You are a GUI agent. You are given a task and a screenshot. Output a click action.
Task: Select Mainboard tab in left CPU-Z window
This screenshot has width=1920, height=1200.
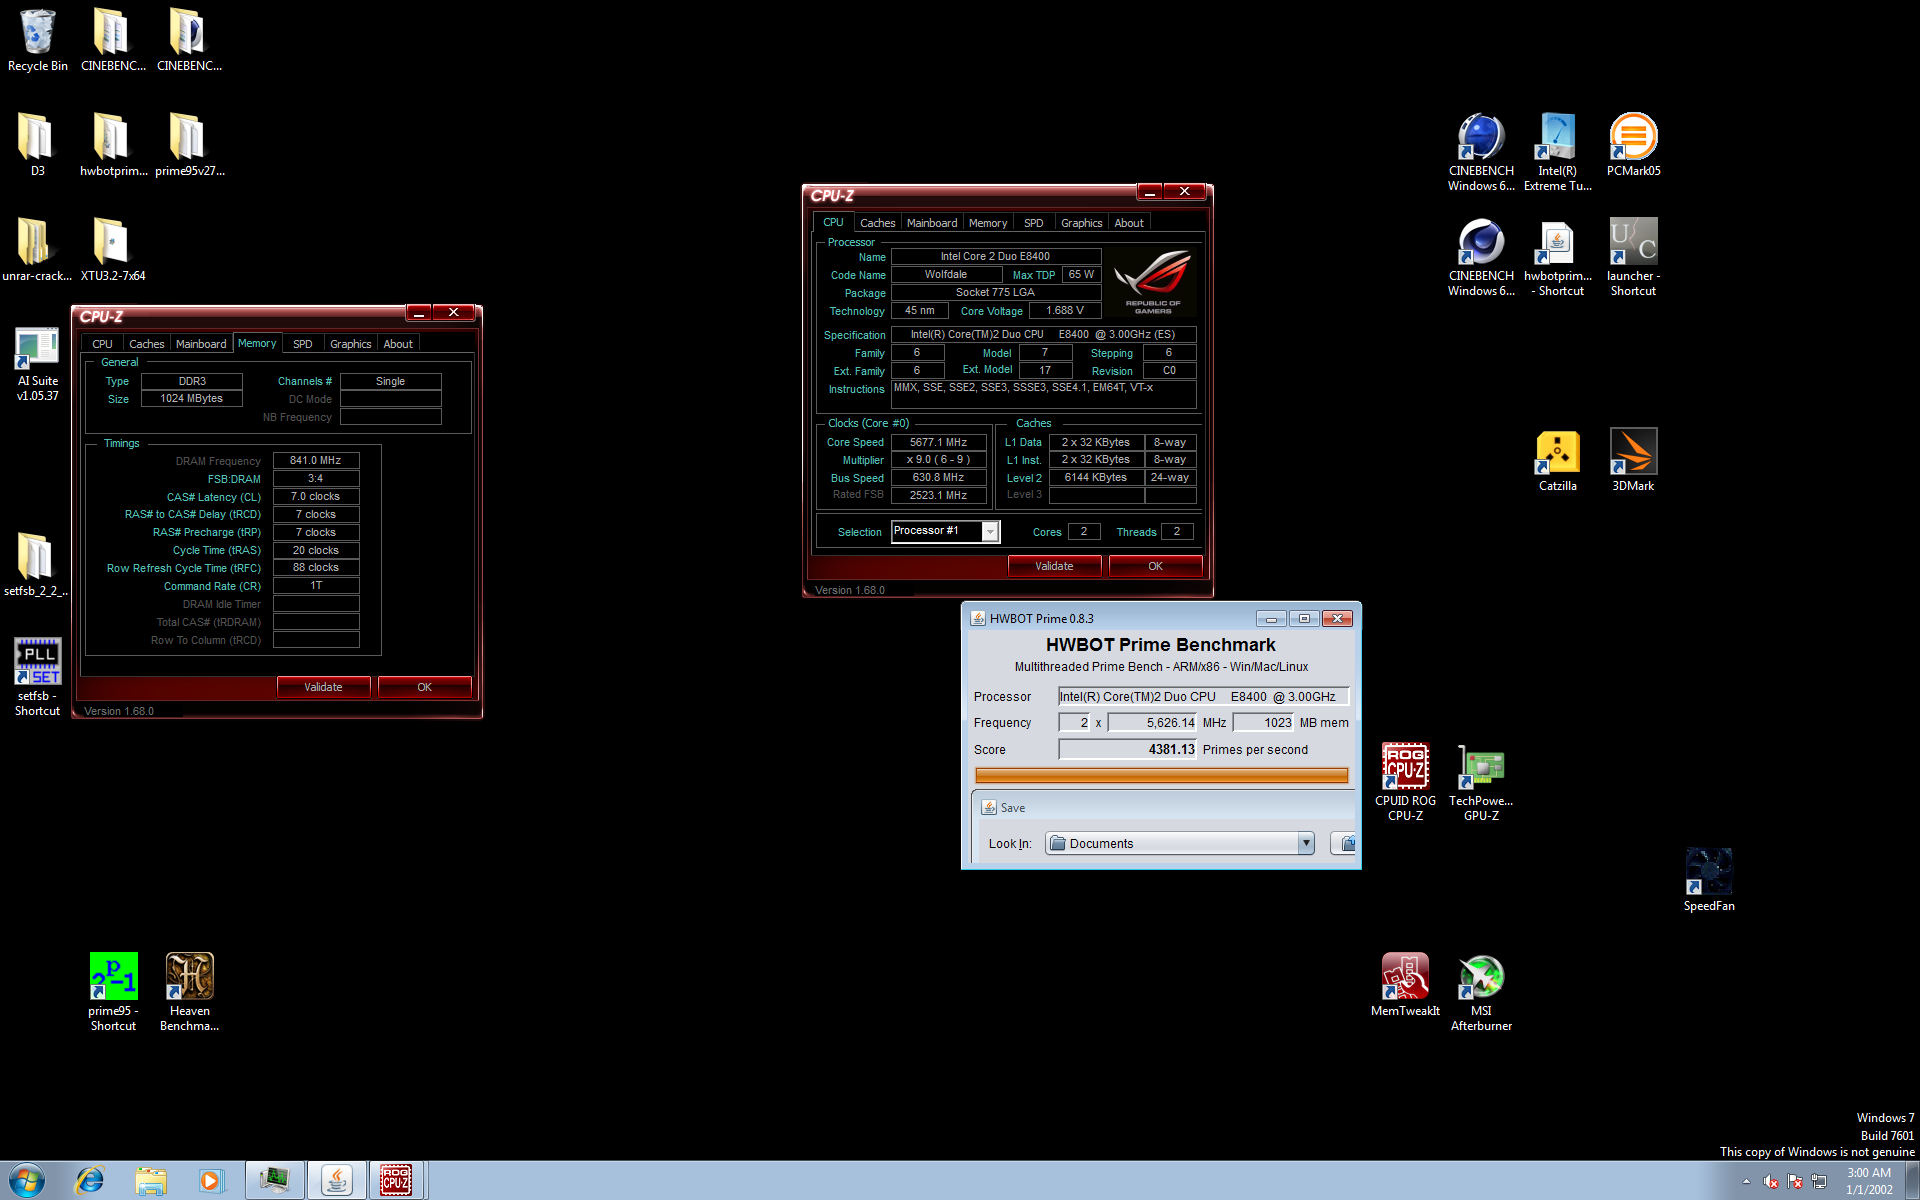pyautogui.click(x=201, y=344)
